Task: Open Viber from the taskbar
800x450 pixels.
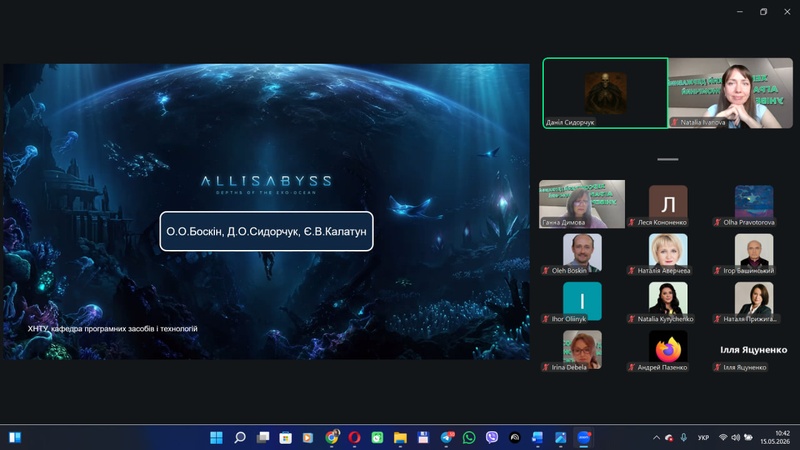Action: click(x=492, y=437)
